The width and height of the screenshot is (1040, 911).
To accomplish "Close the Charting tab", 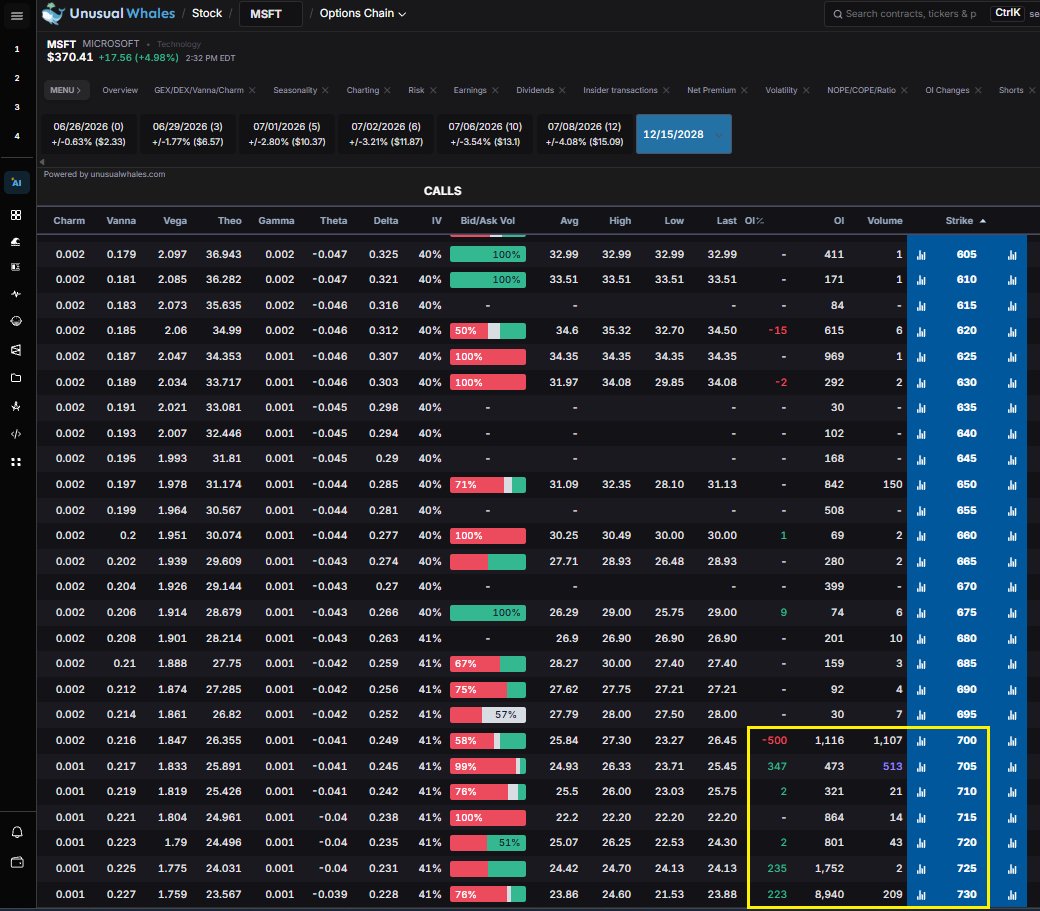I will point(387,90).
